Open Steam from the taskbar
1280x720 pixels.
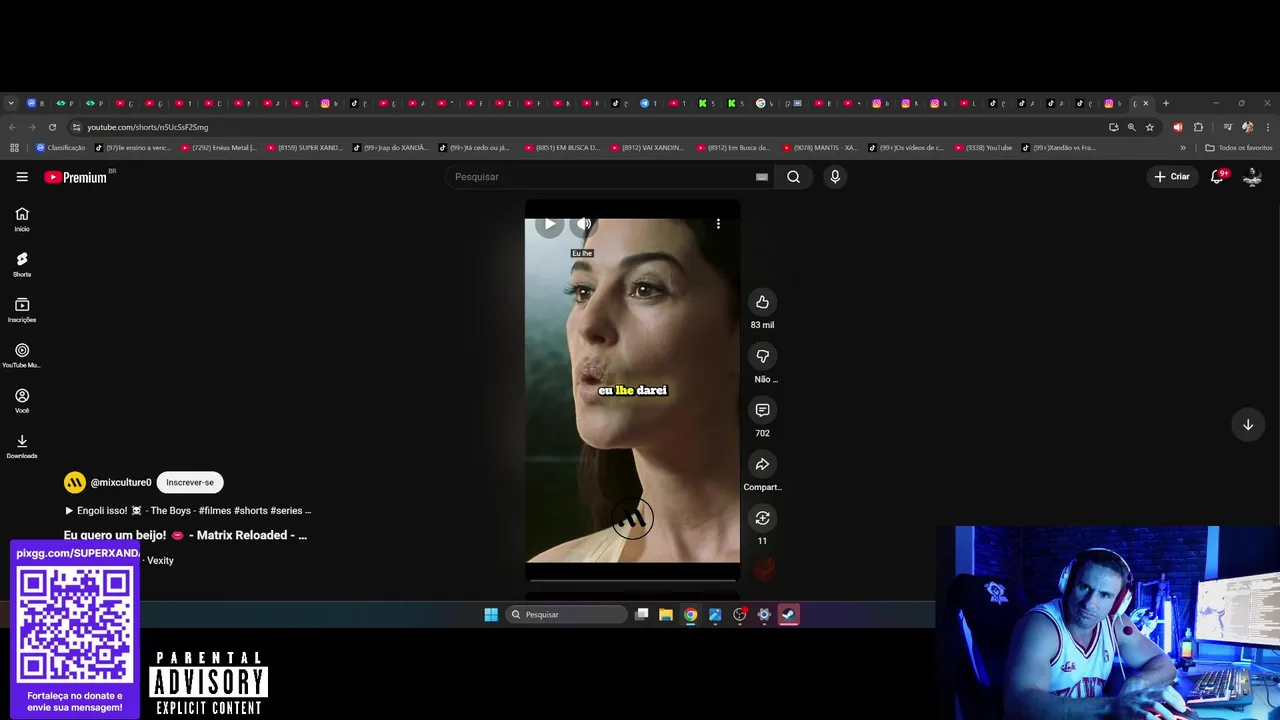(x=789, y=615)
